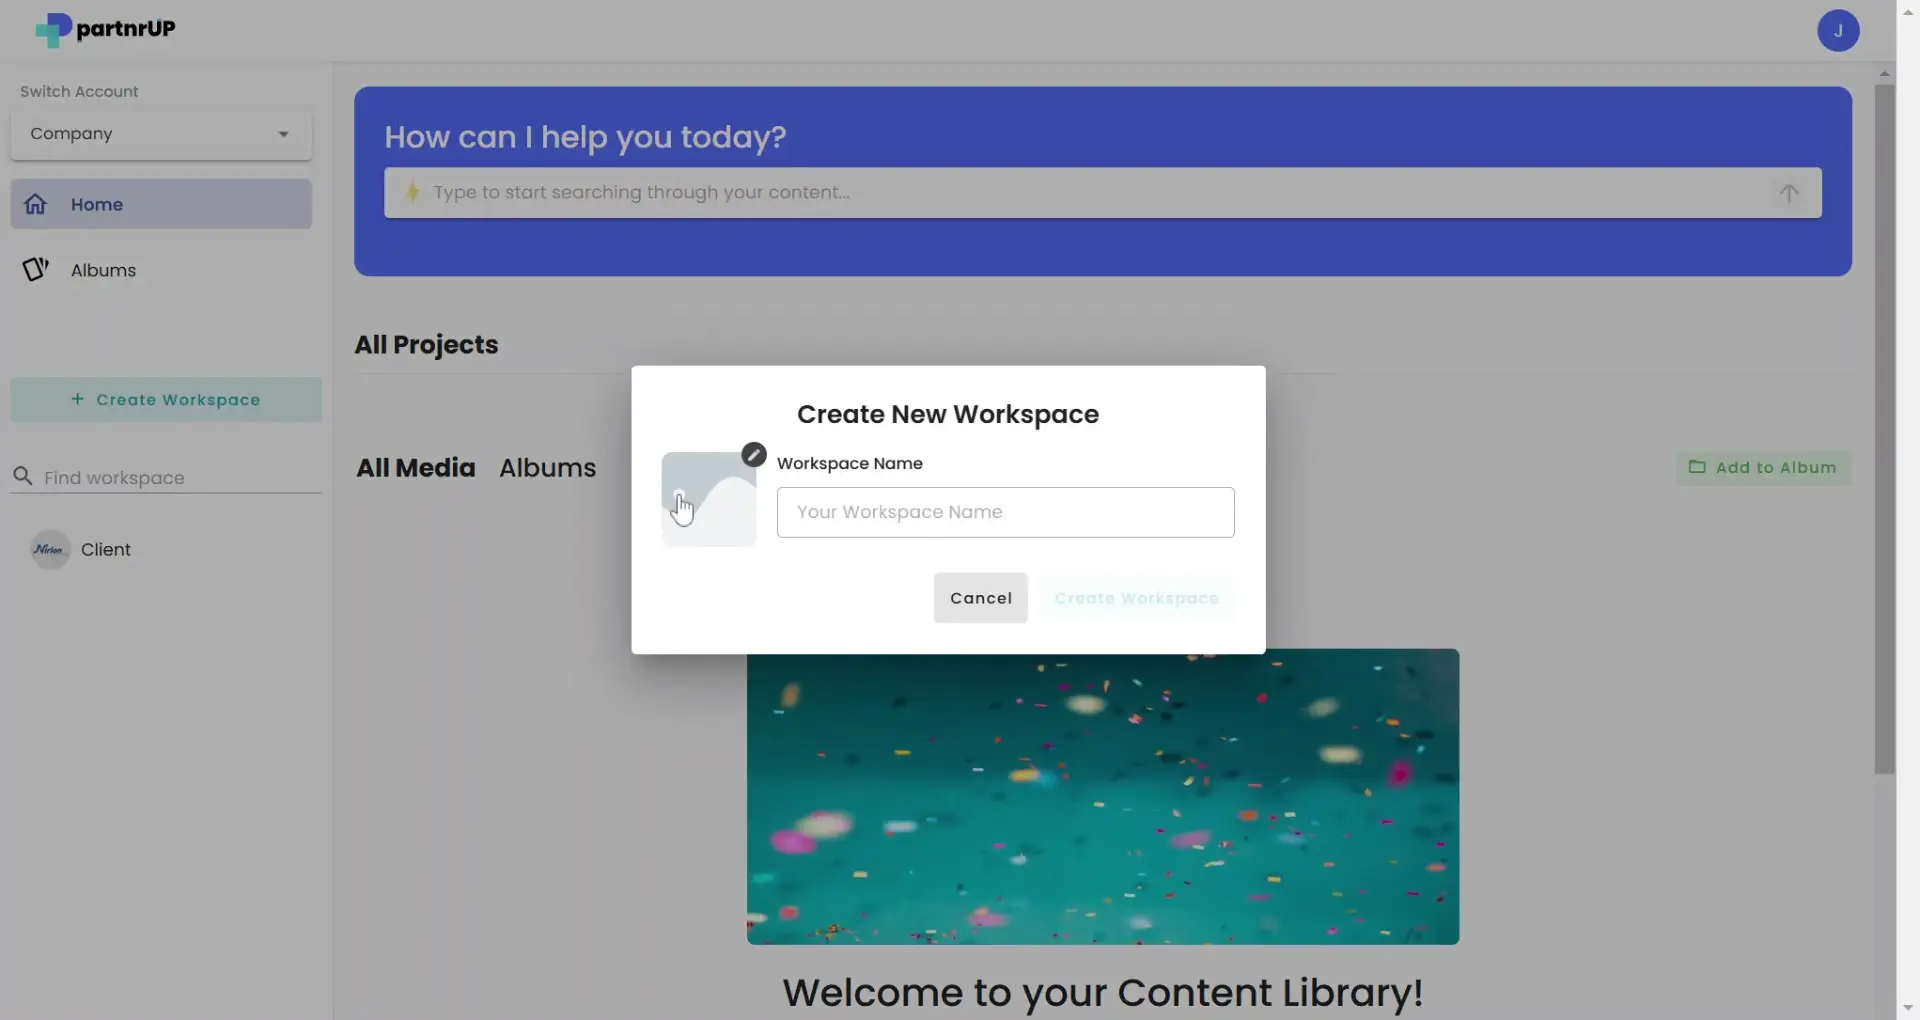
Task: Click the plus icon on Create Workspace
Action: 79,399
